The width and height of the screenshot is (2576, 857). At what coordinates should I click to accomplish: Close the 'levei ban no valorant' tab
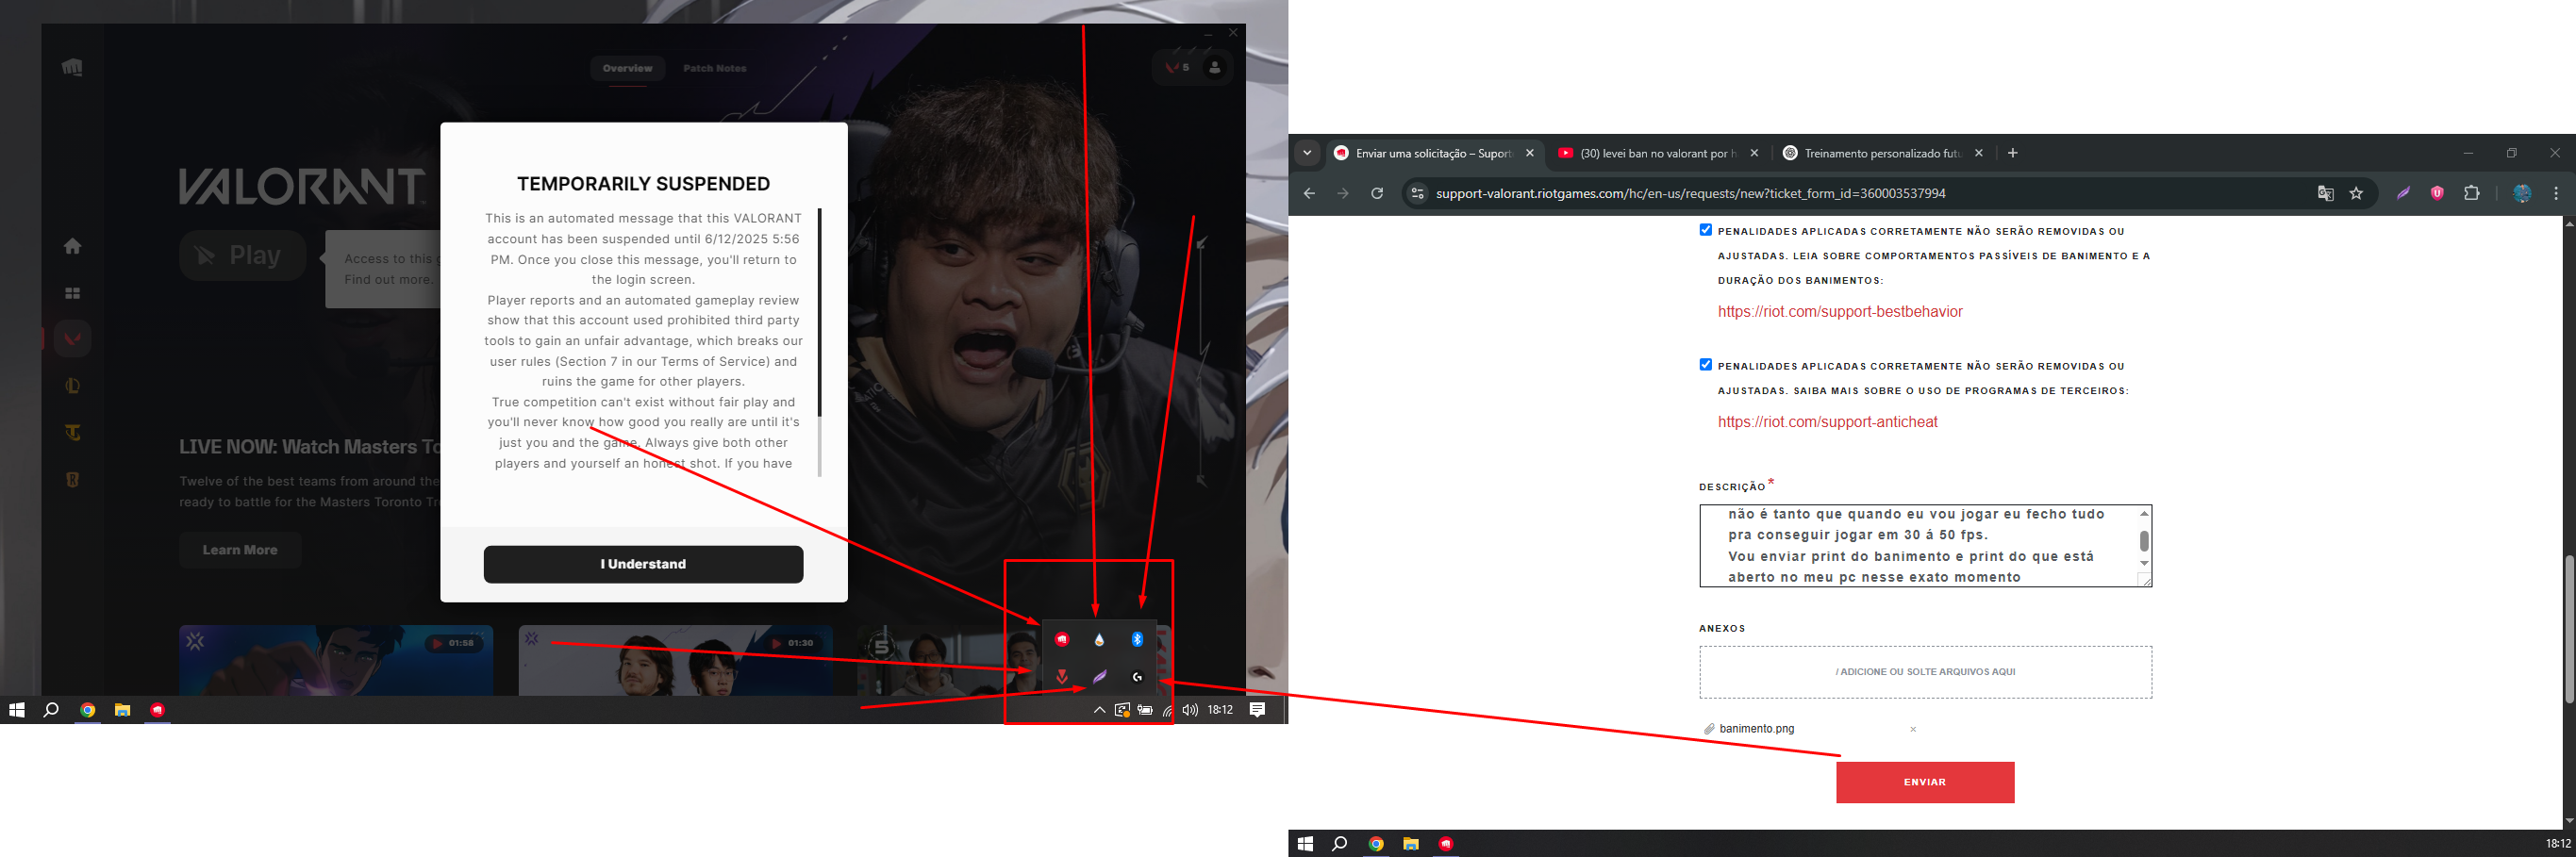[1754, 153]
